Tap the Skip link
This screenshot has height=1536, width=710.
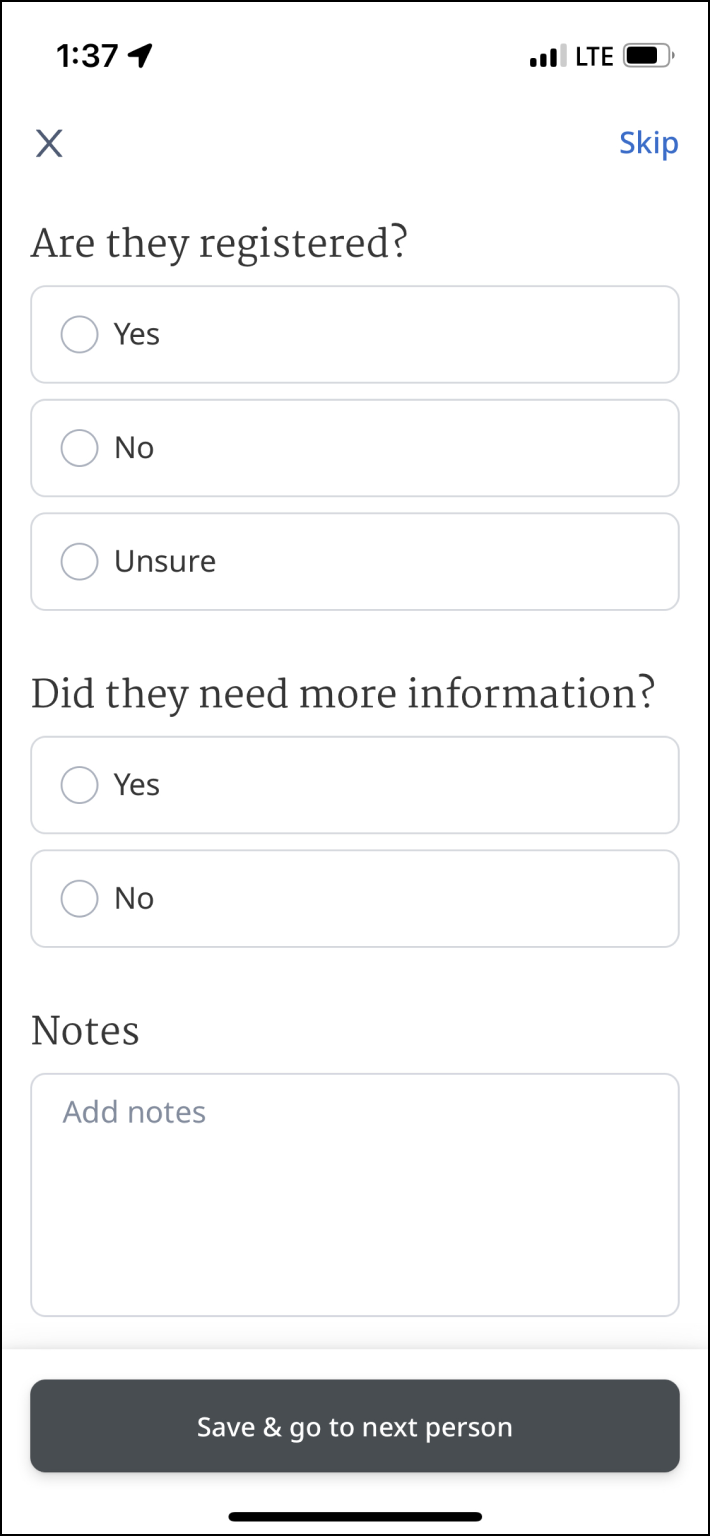[648, 143]
